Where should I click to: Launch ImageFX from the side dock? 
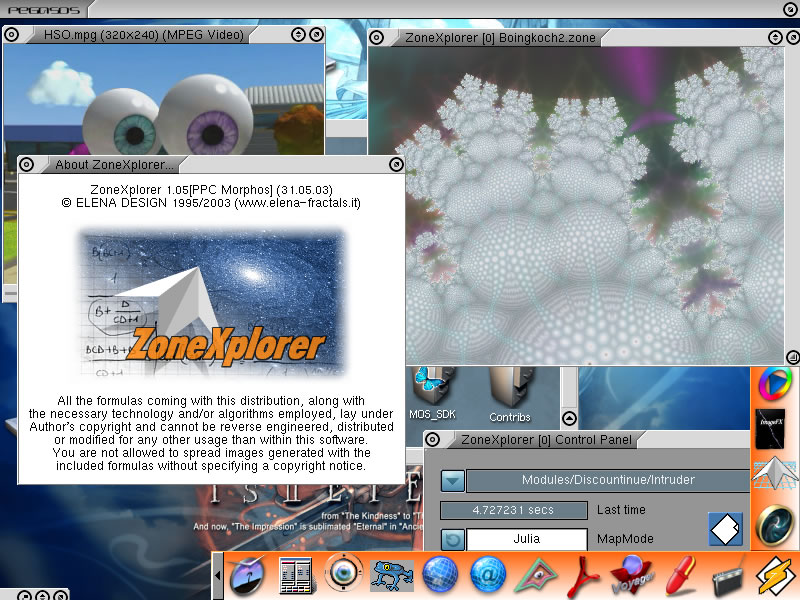770,429
